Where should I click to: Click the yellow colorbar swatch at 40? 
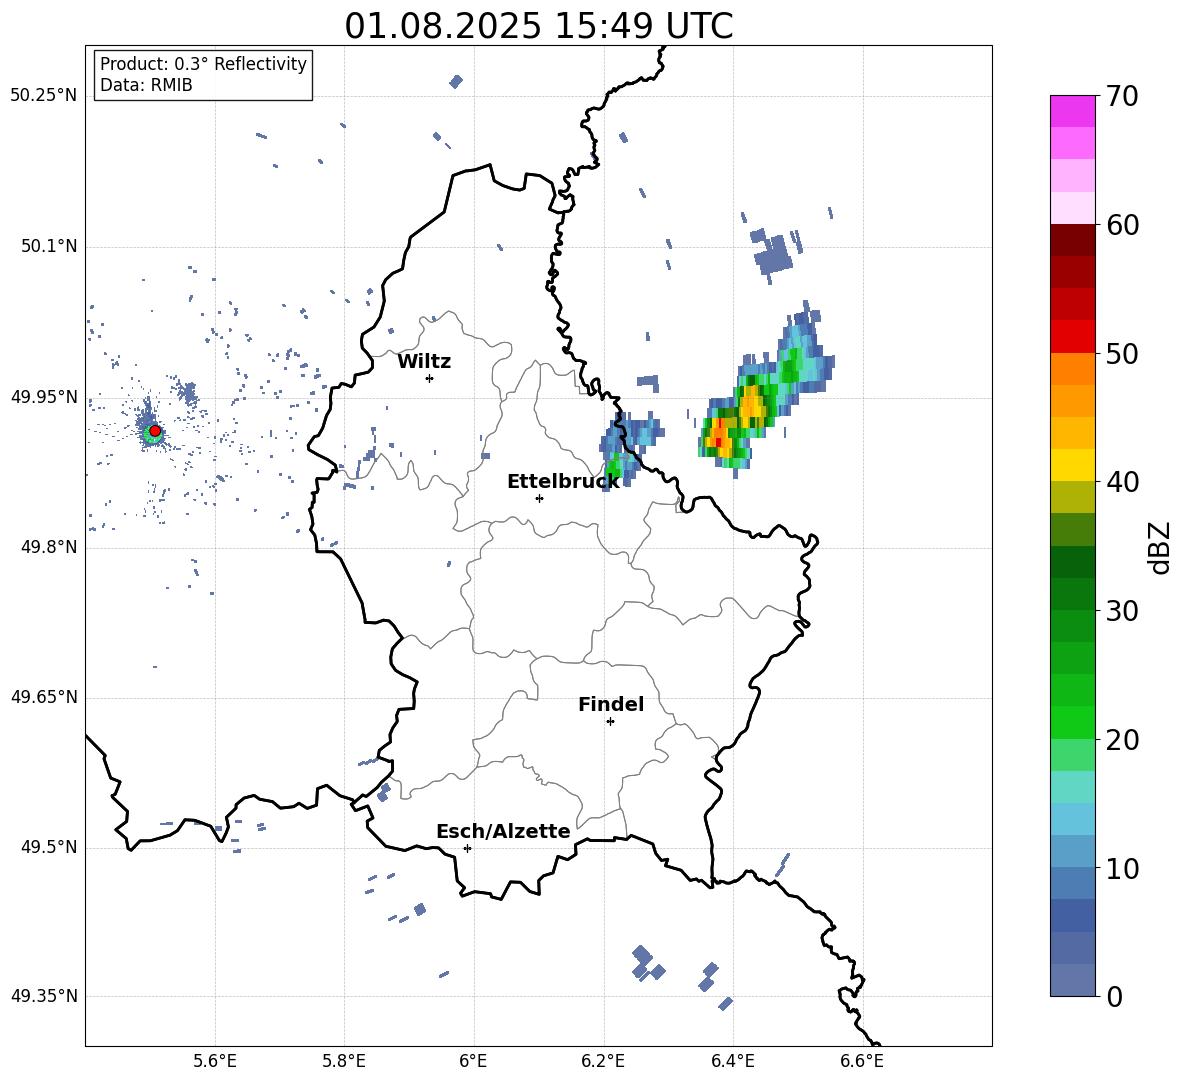[x=1072, y=466]
